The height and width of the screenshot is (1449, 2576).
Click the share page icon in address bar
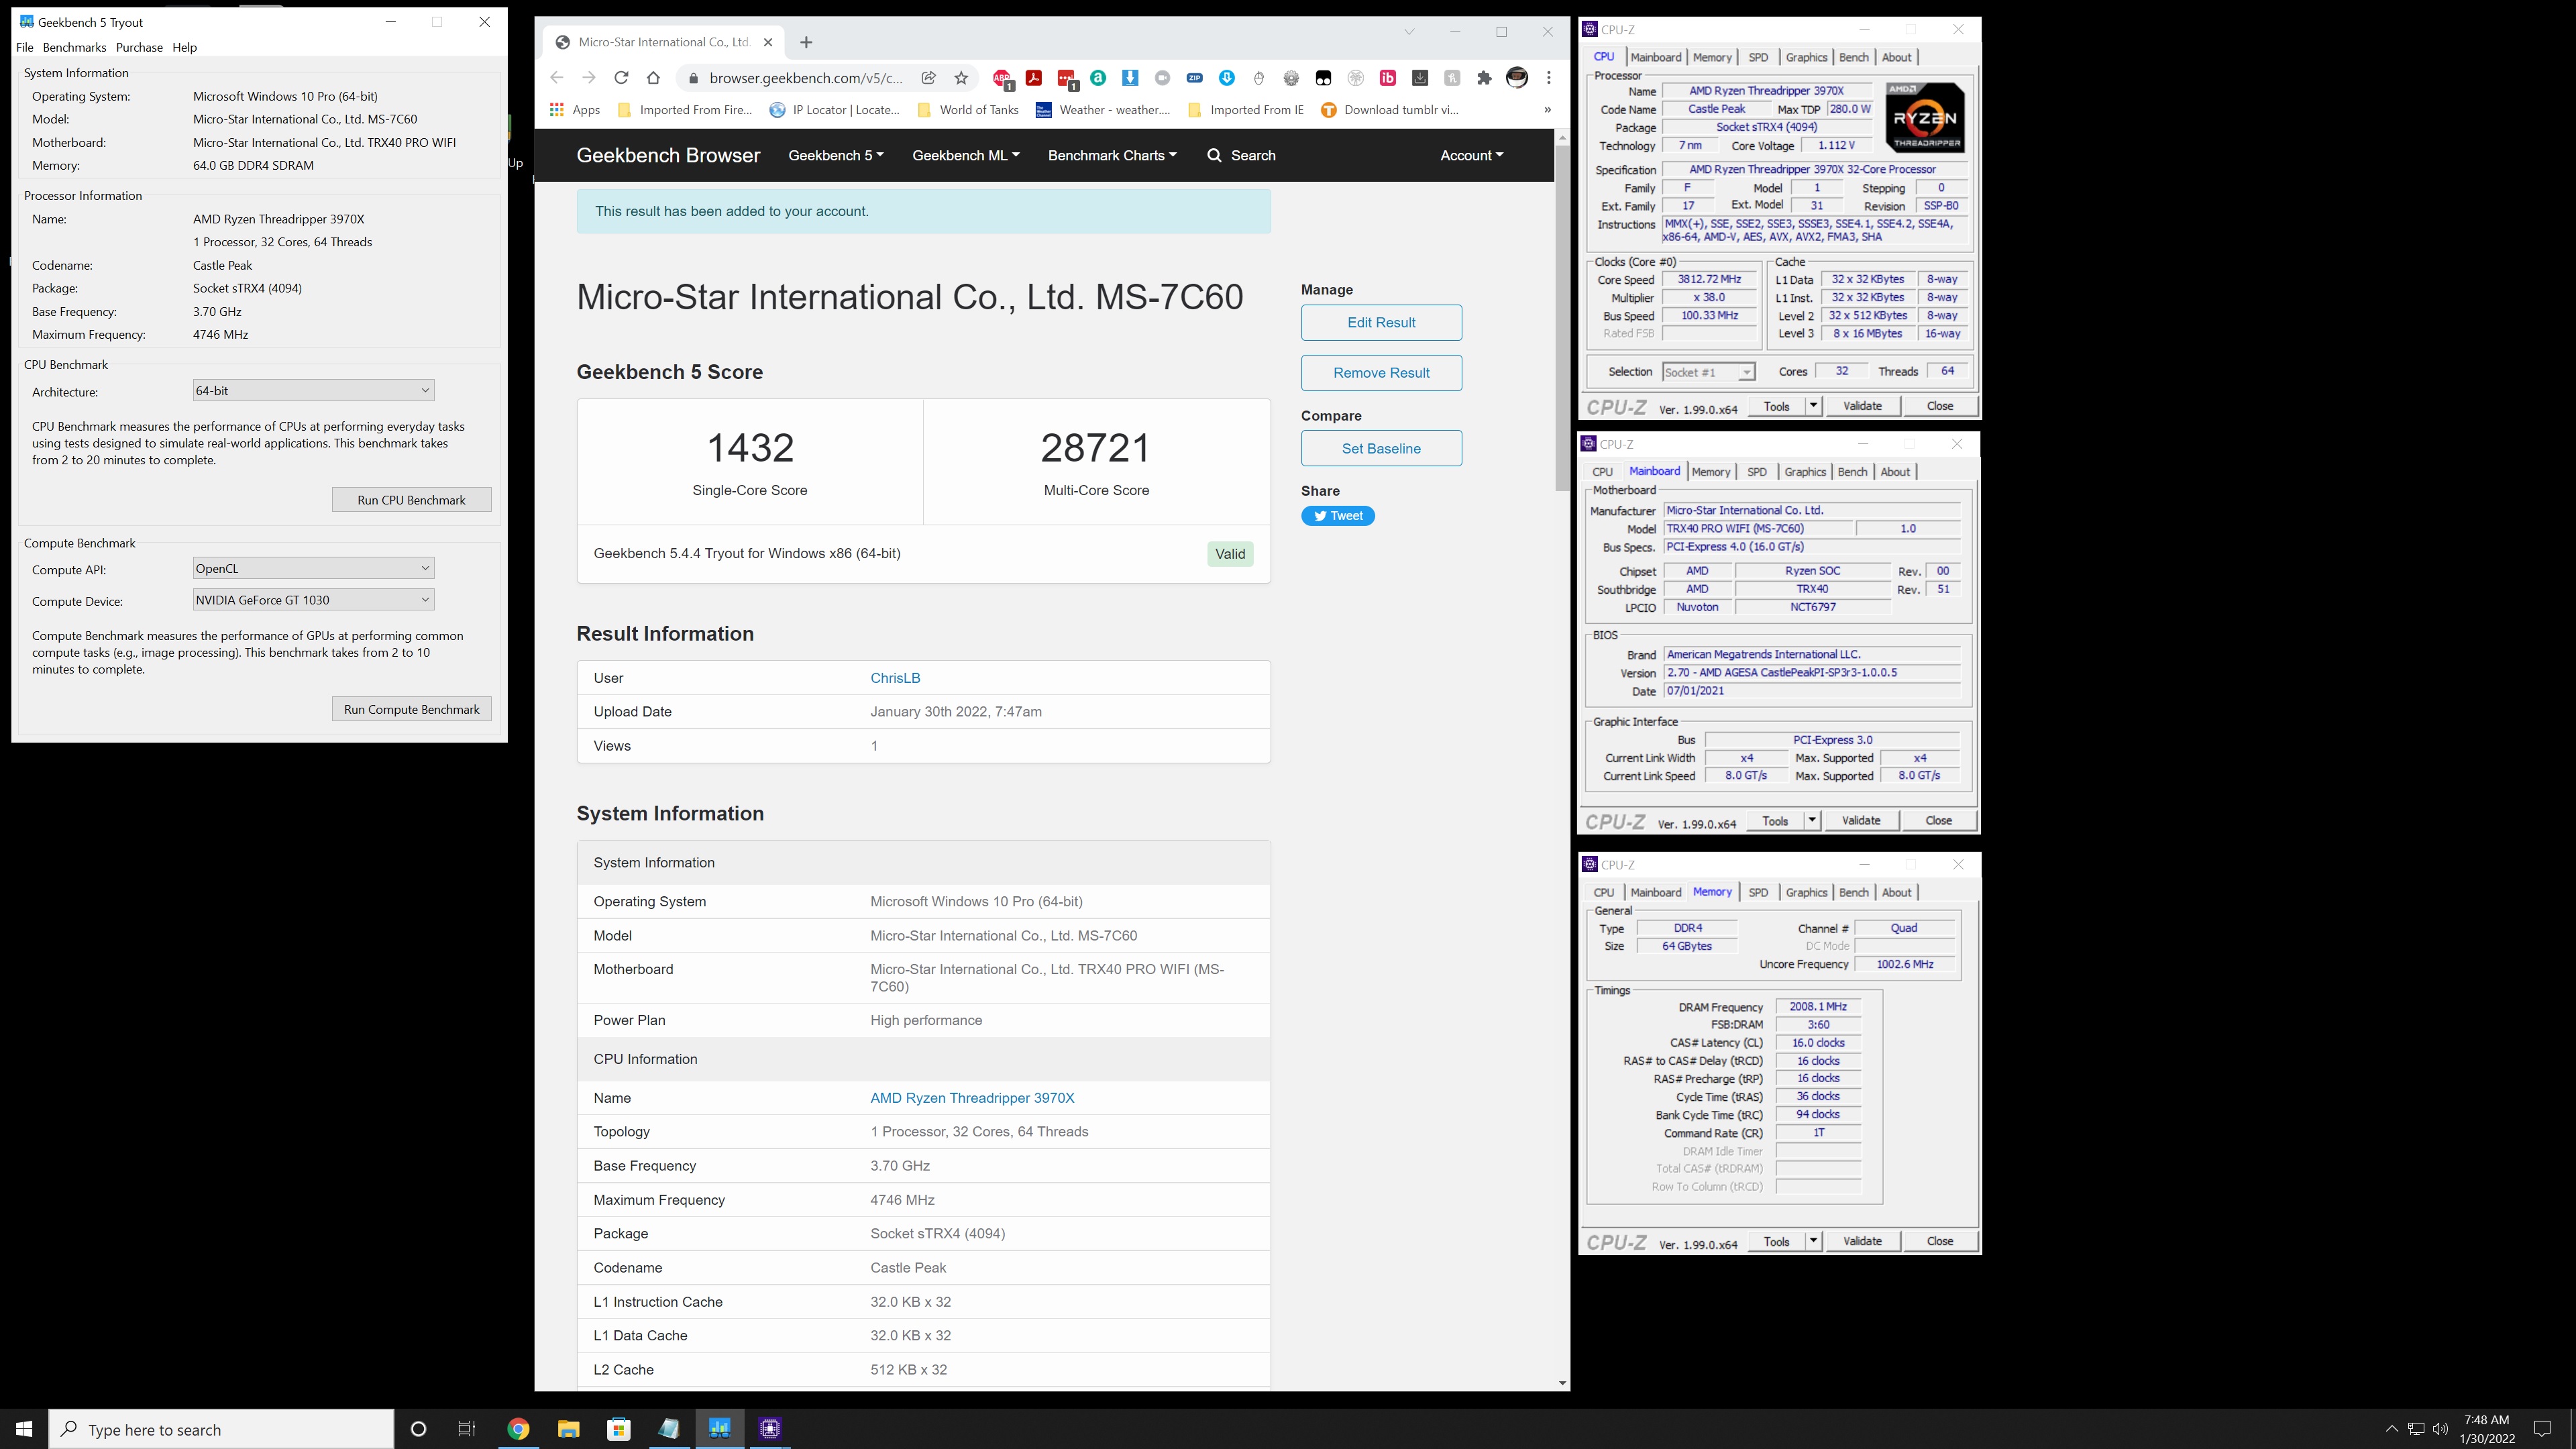(929, 78)
